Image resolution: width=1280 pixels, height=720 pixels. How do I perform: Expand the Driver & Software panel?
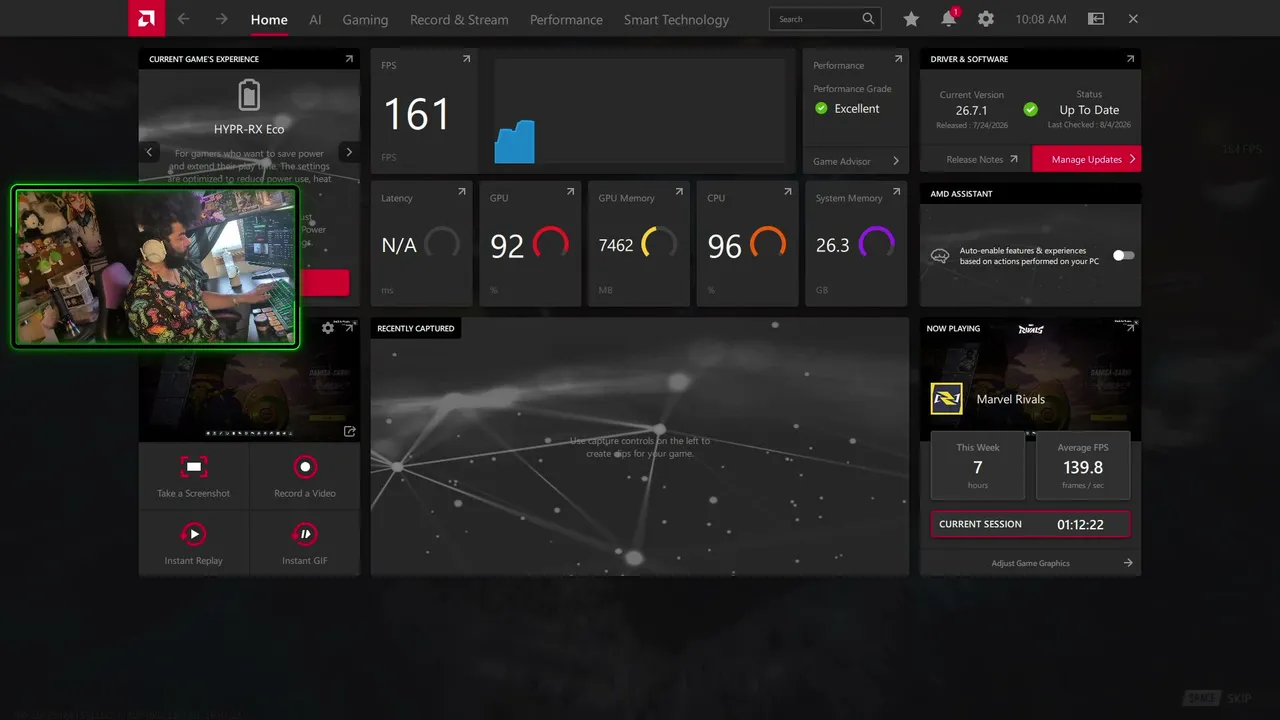click(x=1130, y=59)
